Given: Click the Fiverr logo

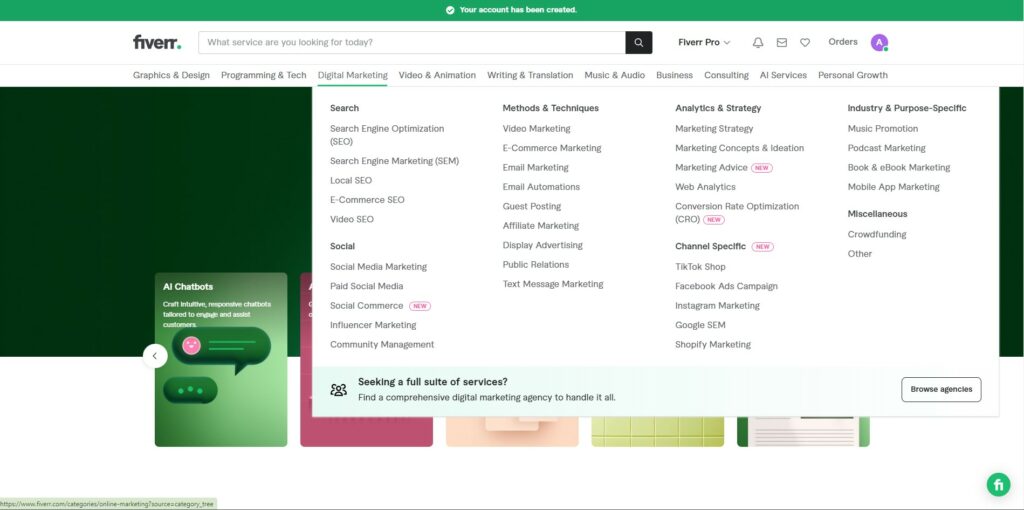Looking at the screenshot, I should tap(157, 42).
